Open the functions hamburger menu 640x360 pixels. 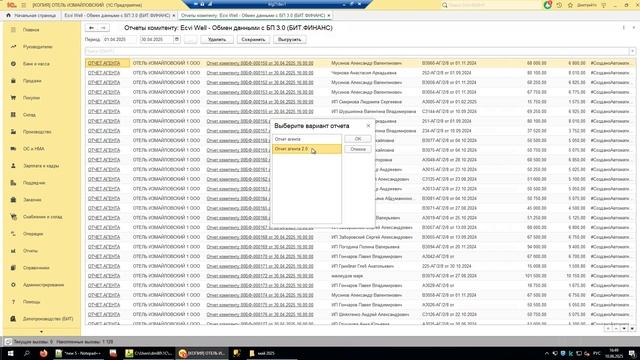(24, 5)
